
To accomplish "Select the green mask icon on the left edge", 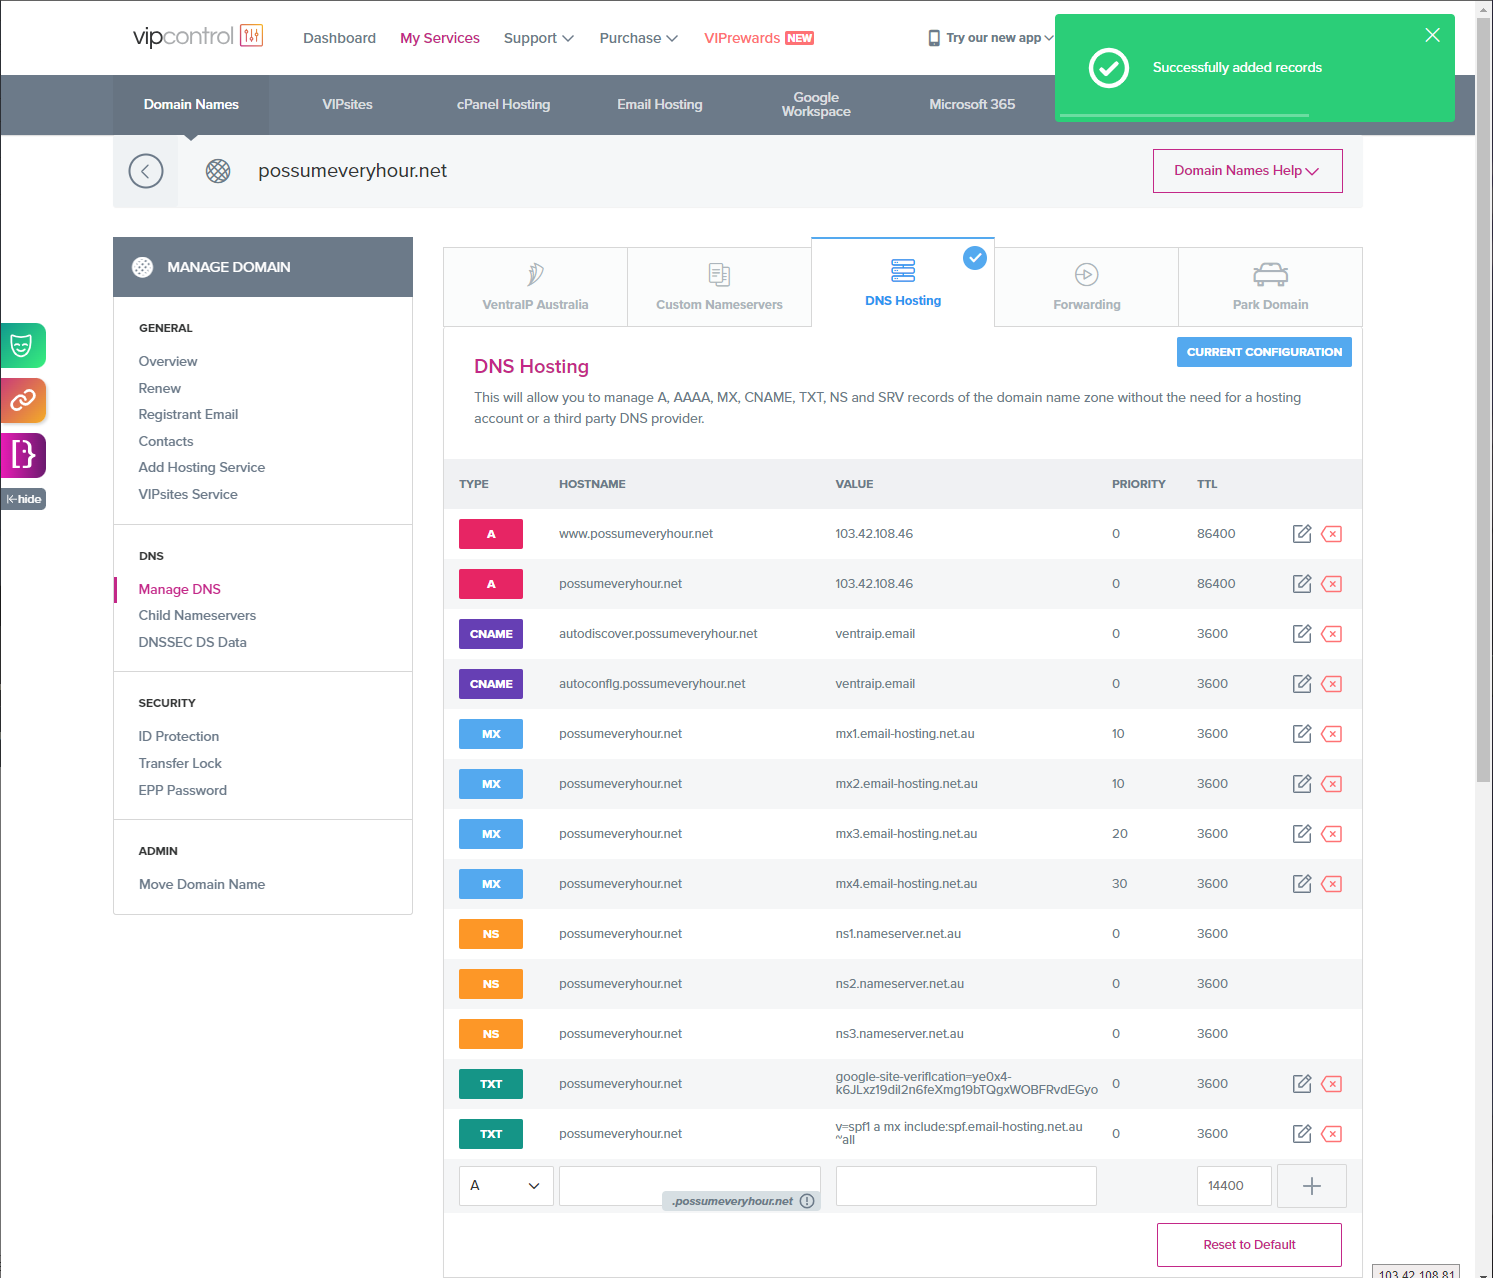I will (22, 345).
